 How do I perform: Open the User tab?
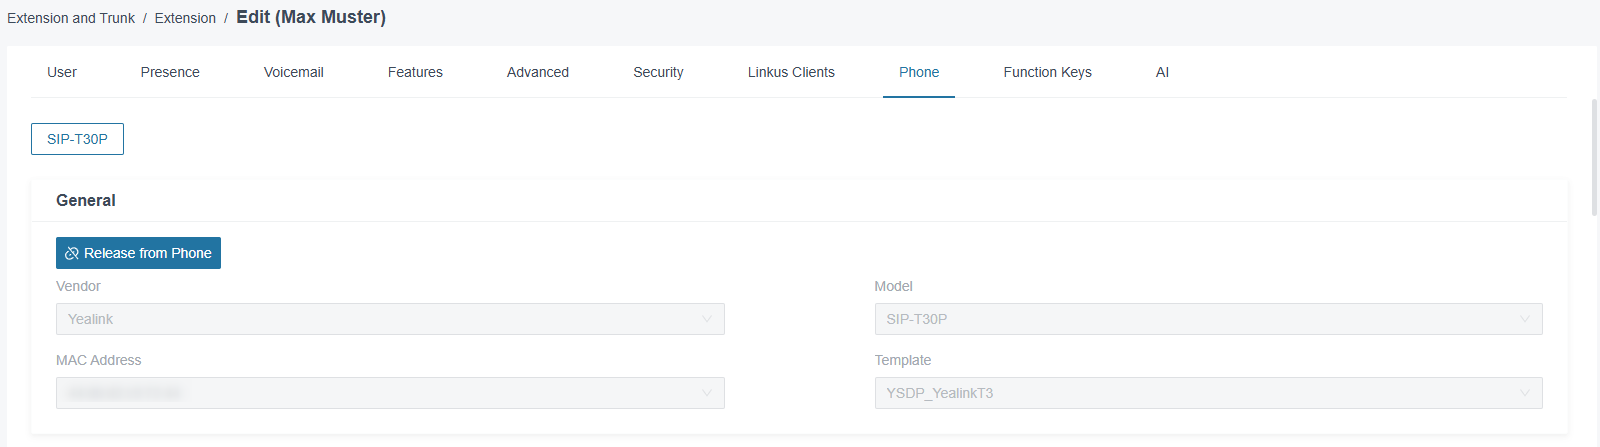(62, 72)
